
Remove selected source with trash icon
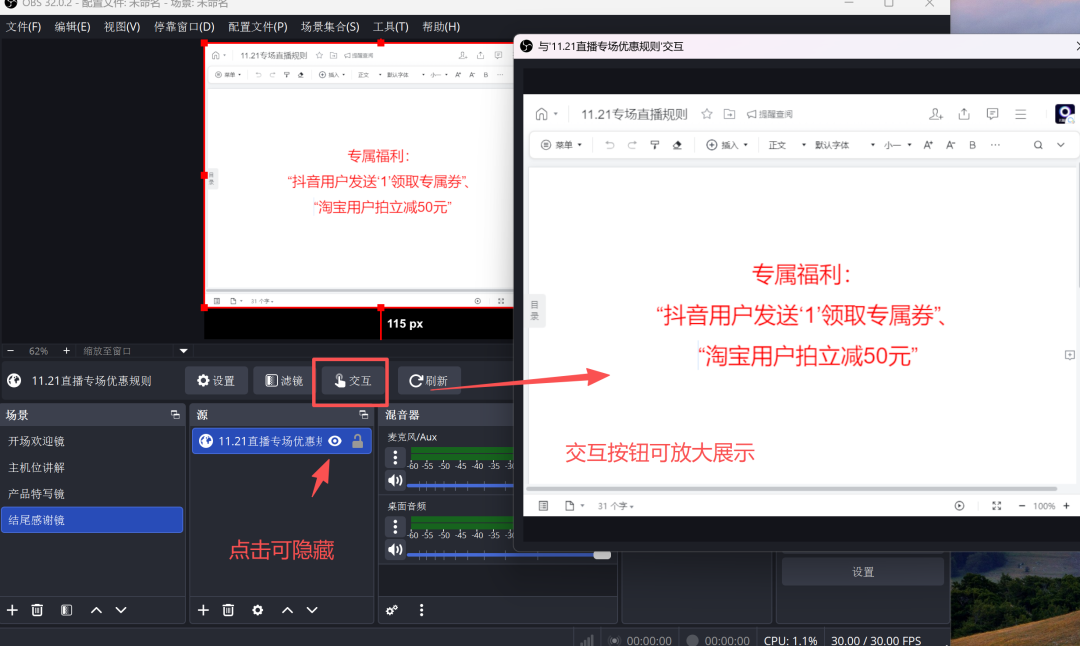pyautogui.click(x=229, y=610)
